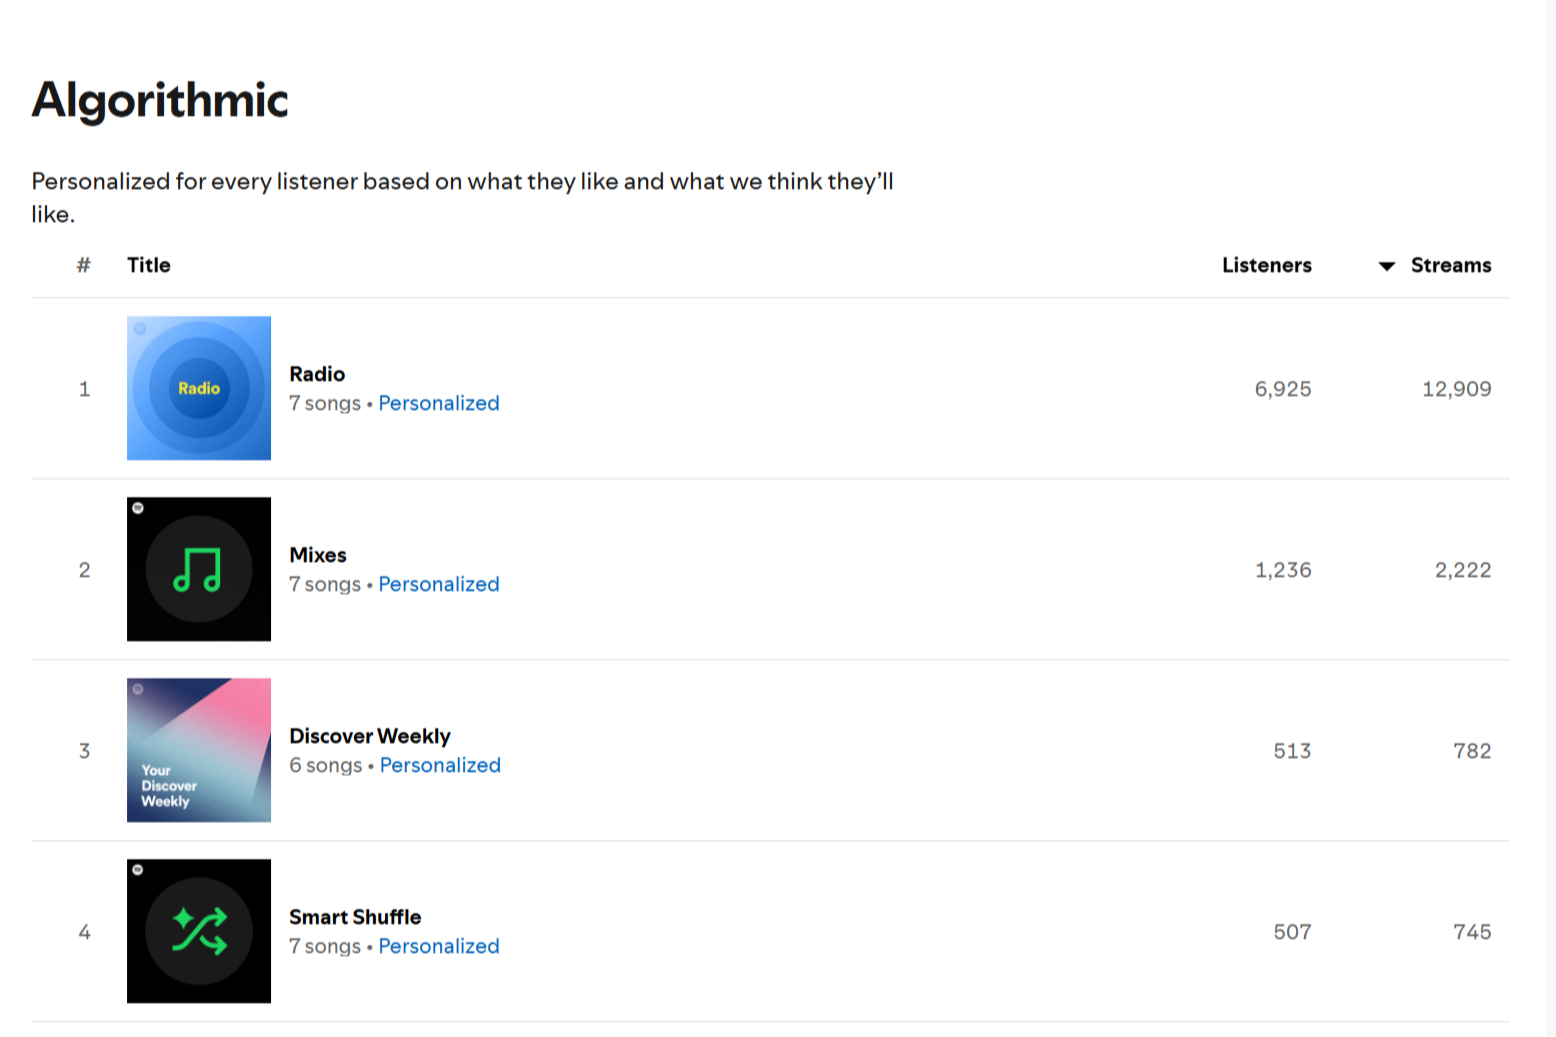Follow Personalized link under Discover Weekly

point(440,765)
